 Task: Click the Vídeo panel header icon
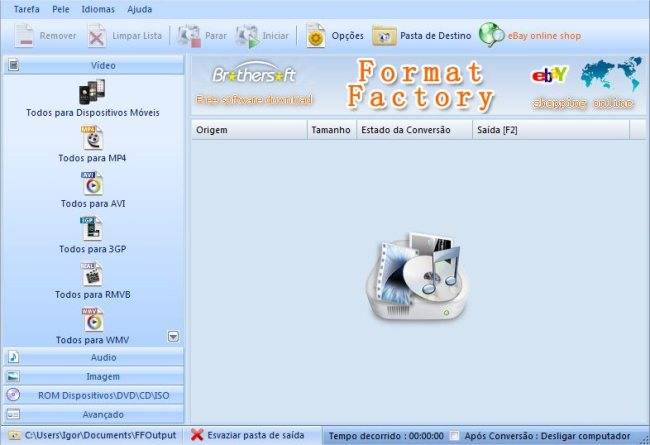[x=14, y=65]
